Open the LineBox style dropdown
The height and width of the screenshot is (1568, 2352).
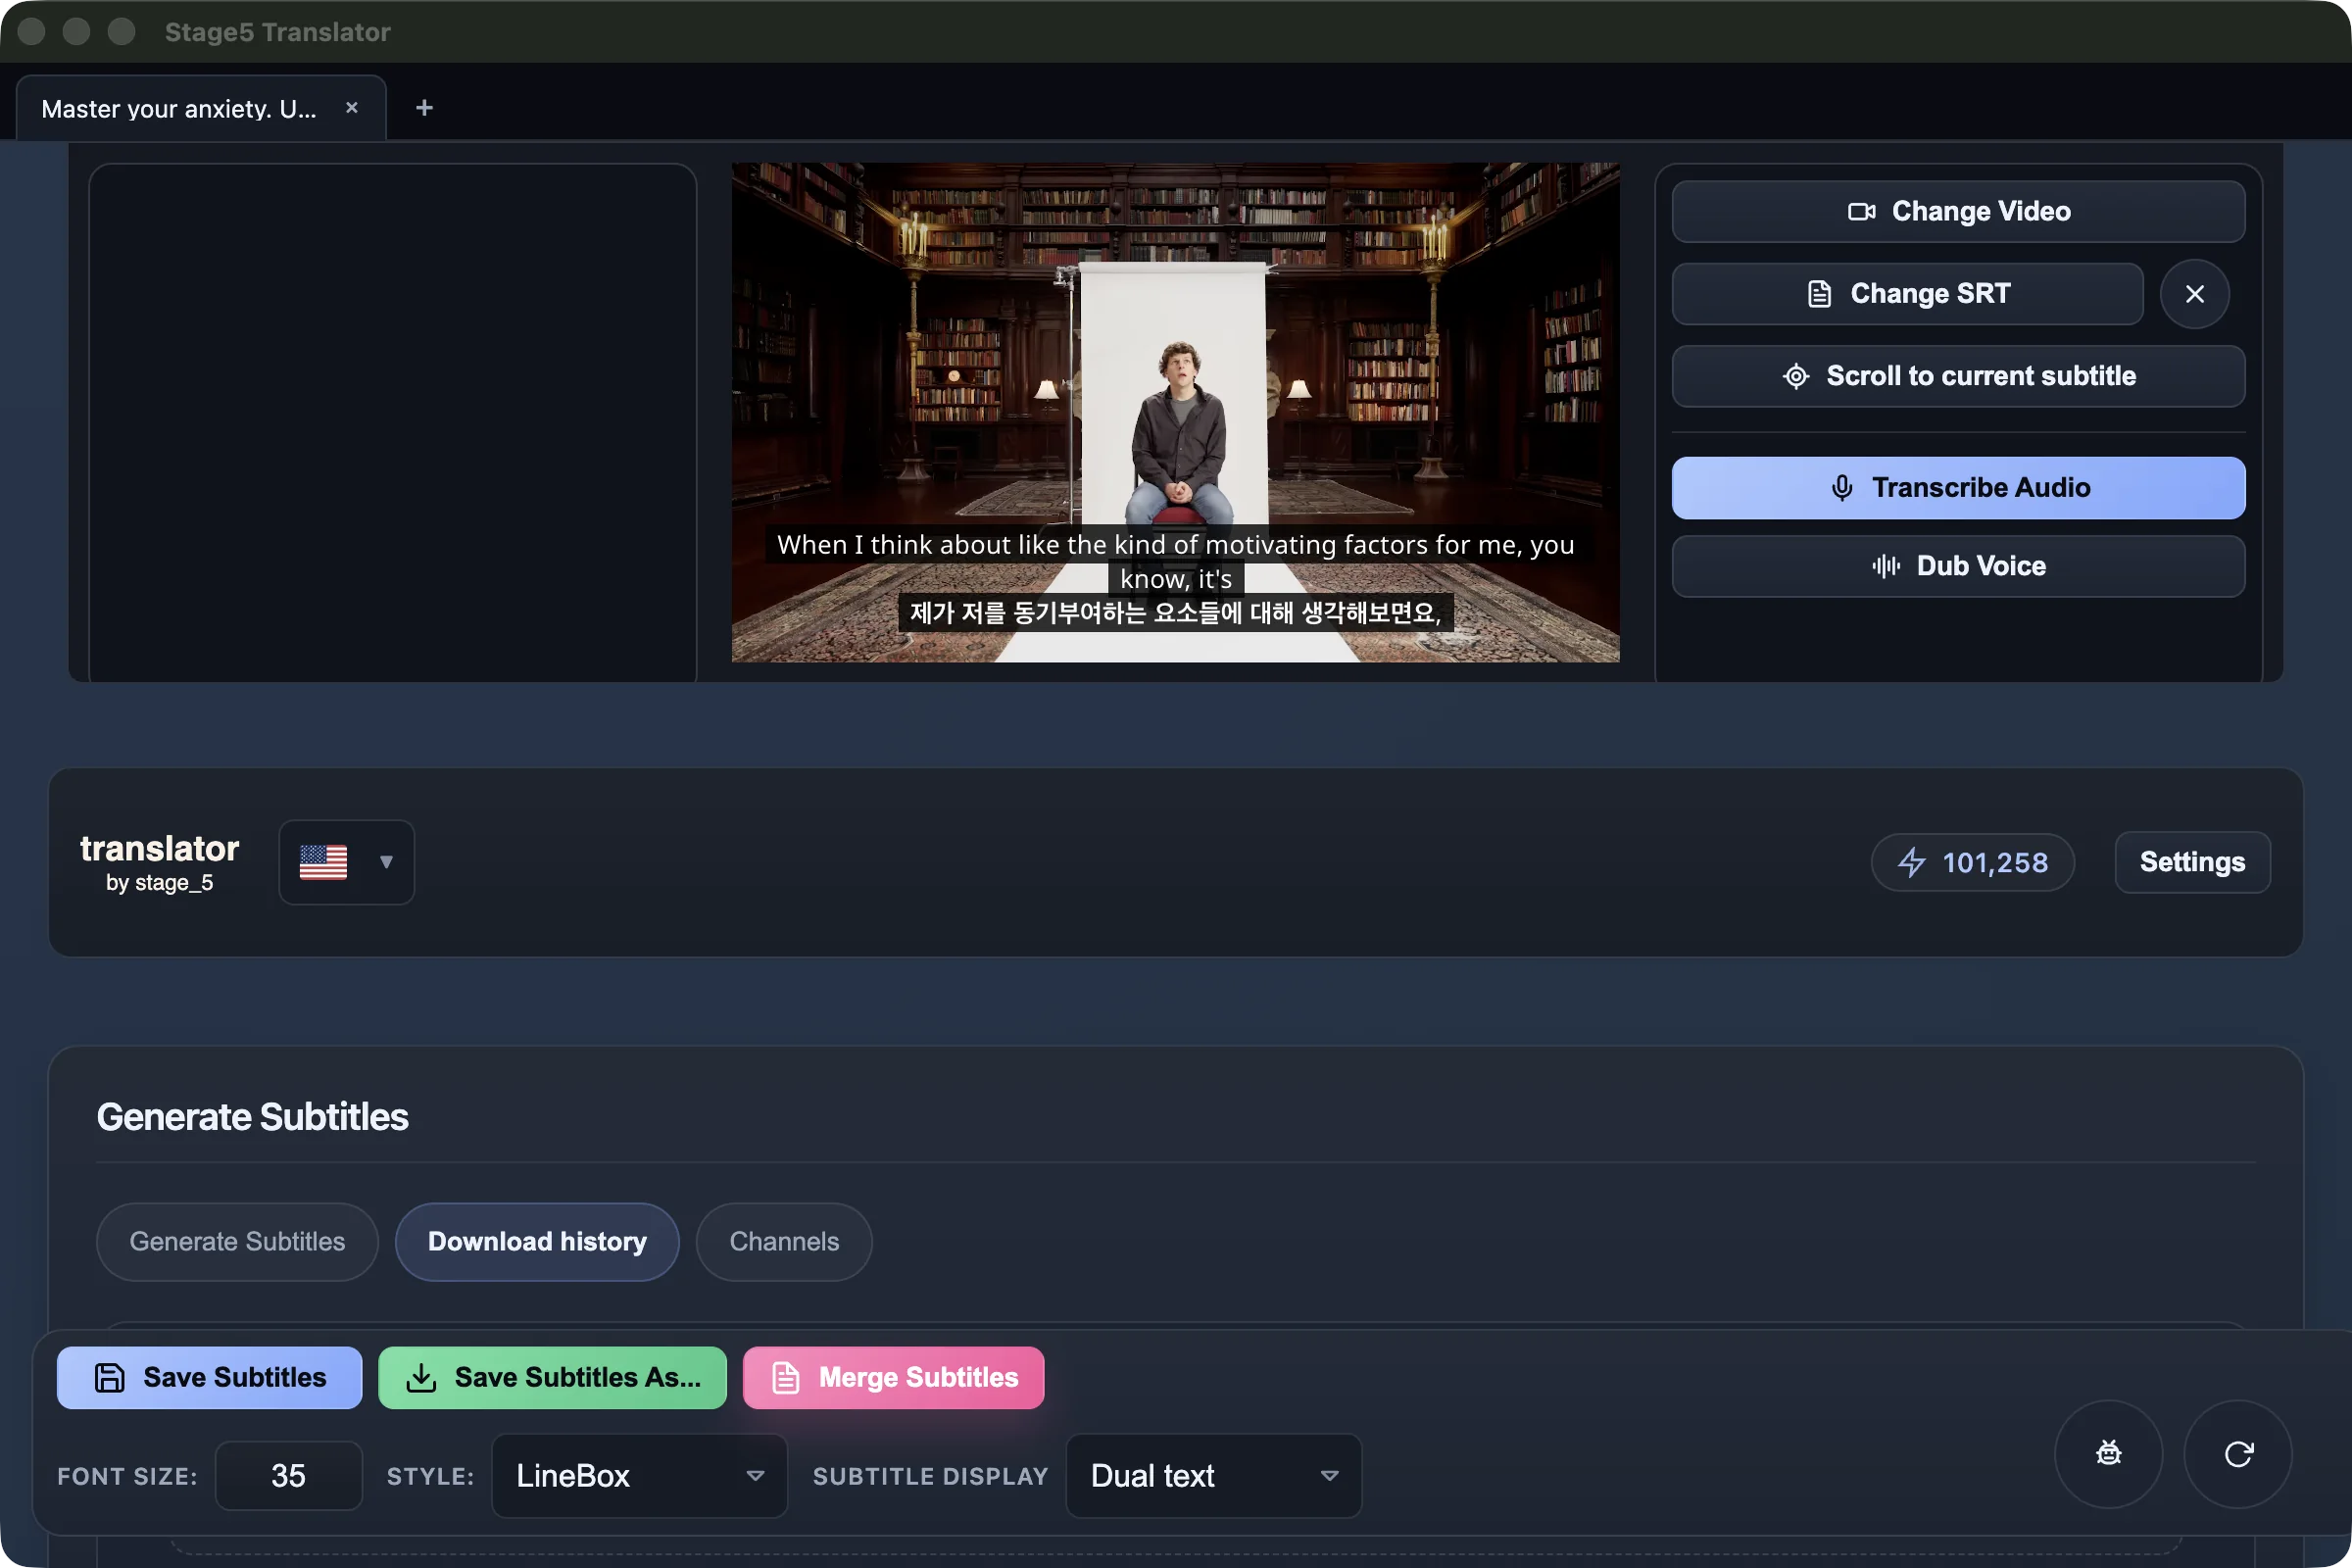point(639,1475)
